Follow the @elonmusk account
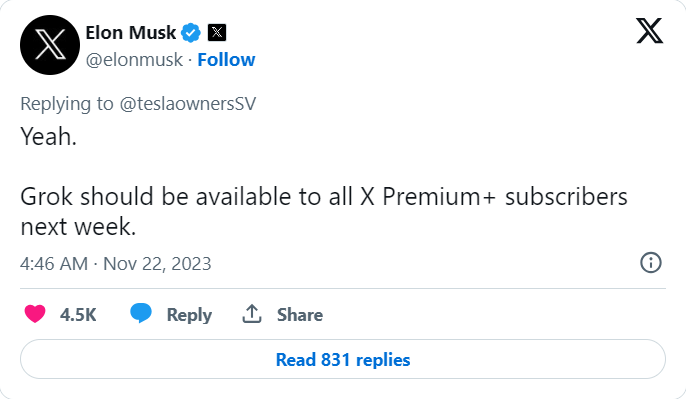Screen dimensions: 686x409 point(226,59)
